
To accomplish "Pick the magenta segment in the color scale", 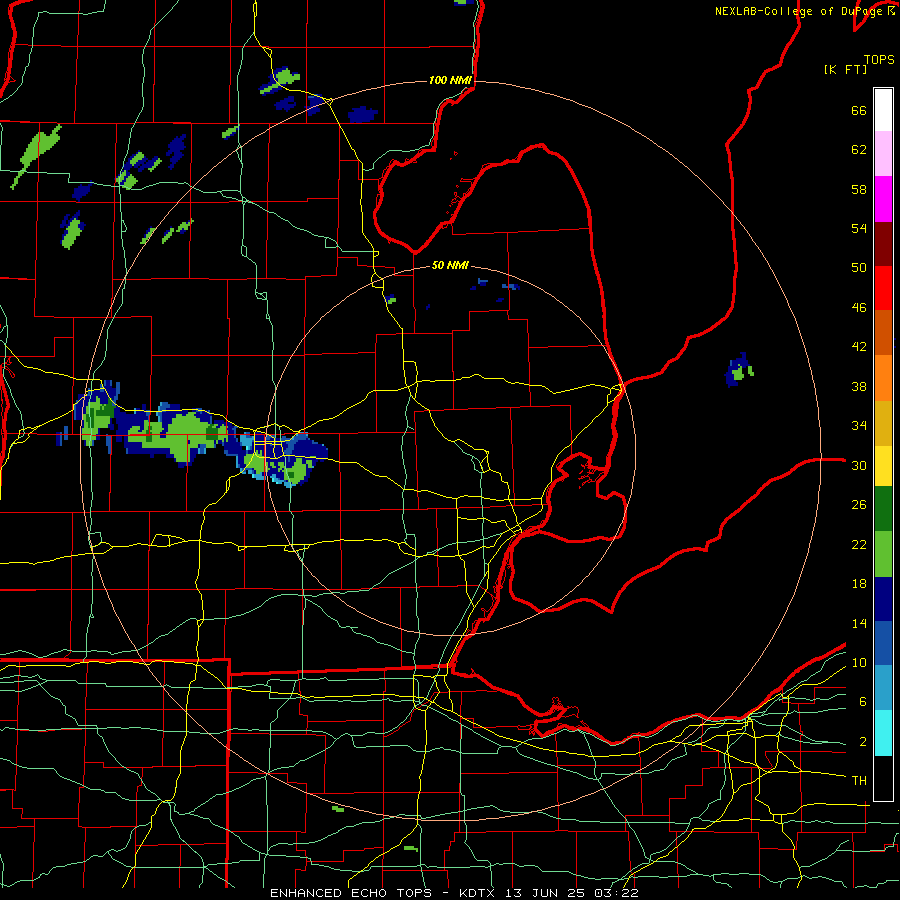I will [x=883, y=199].
